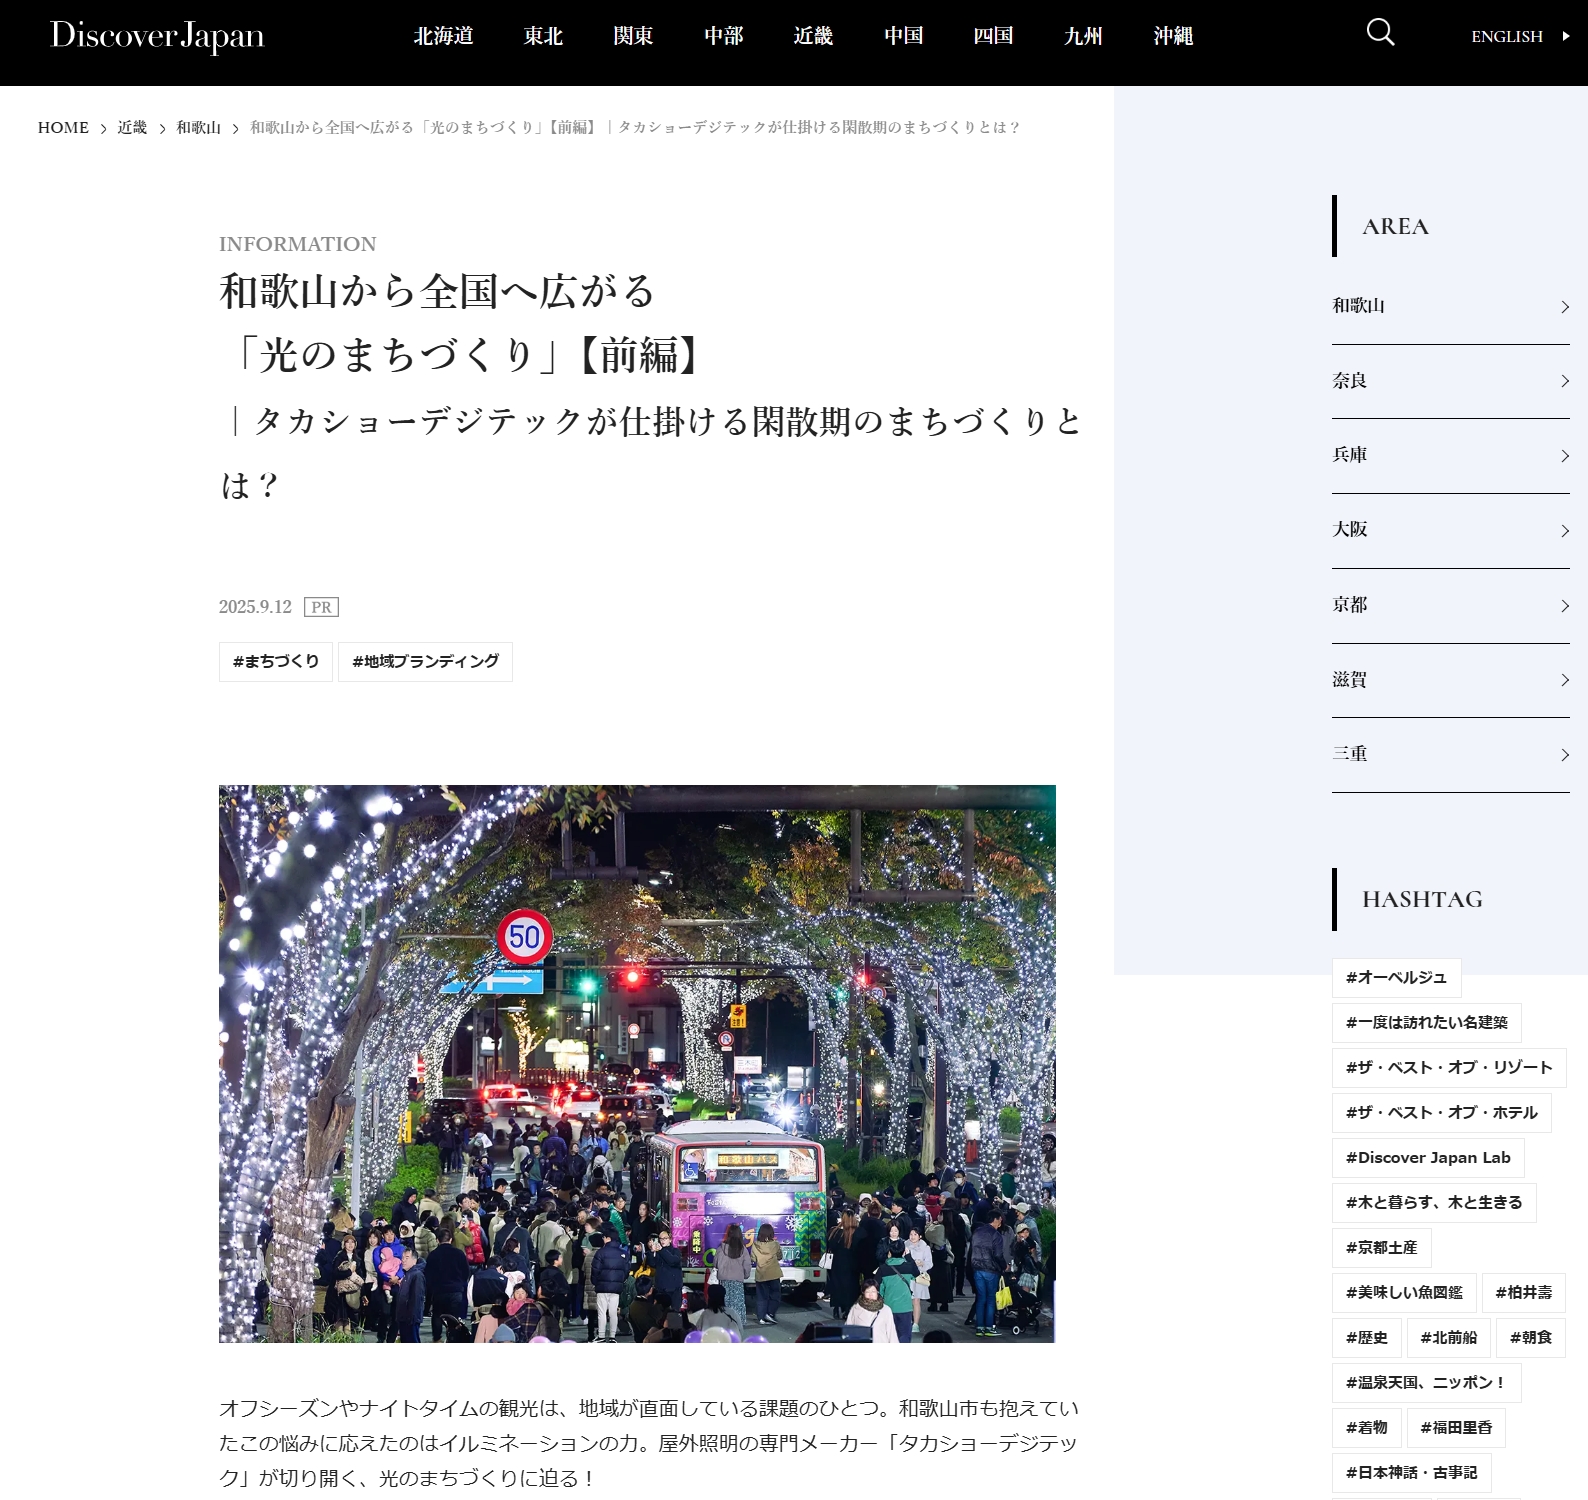This screenshot has height=1500, width=1588.
Task: Open the 滋賀 area link
Action: click(x=1350, y=680)
